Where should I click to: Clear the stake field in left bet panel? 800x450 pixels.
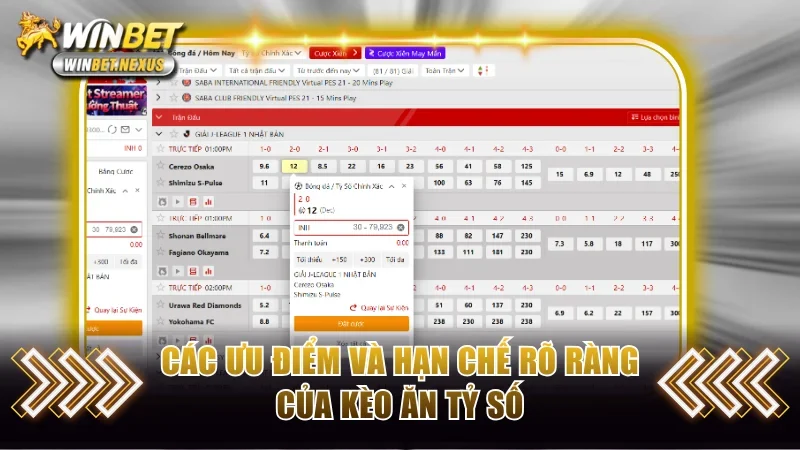point(134,230)
